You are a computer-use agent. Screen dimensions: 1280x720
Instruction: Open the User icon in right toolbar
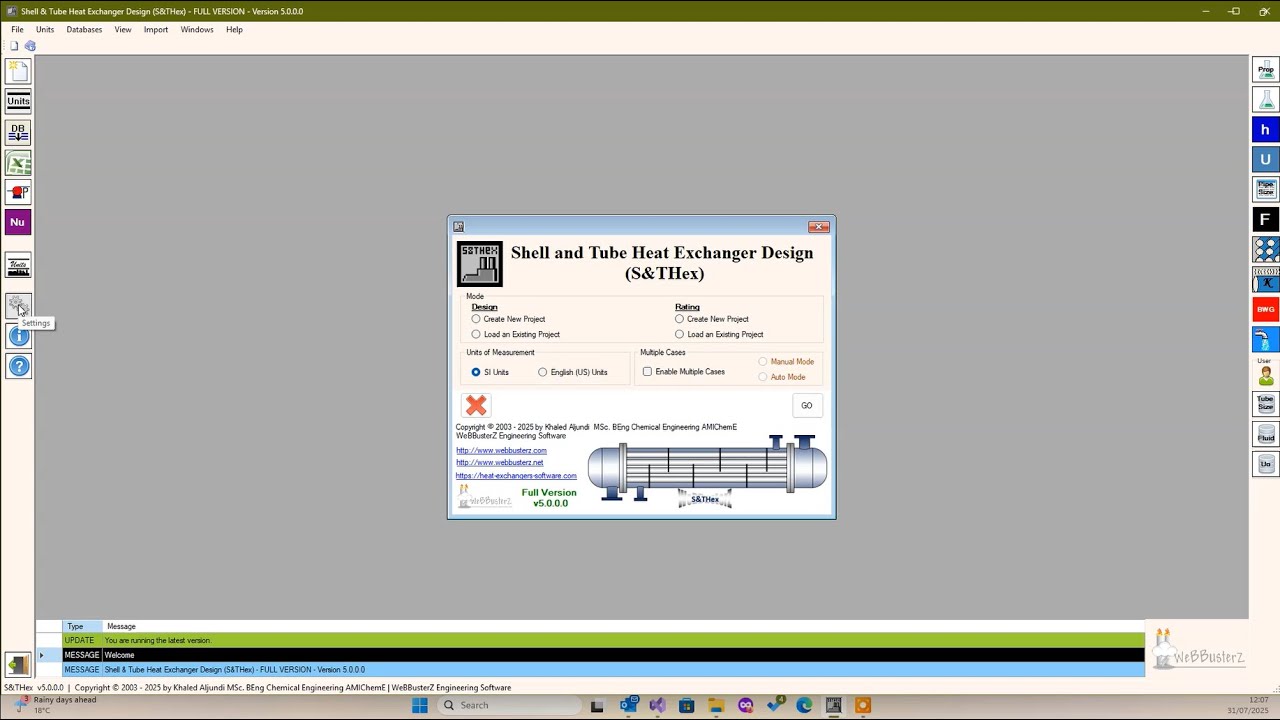pyautogui.click(x=1266, y=375)
